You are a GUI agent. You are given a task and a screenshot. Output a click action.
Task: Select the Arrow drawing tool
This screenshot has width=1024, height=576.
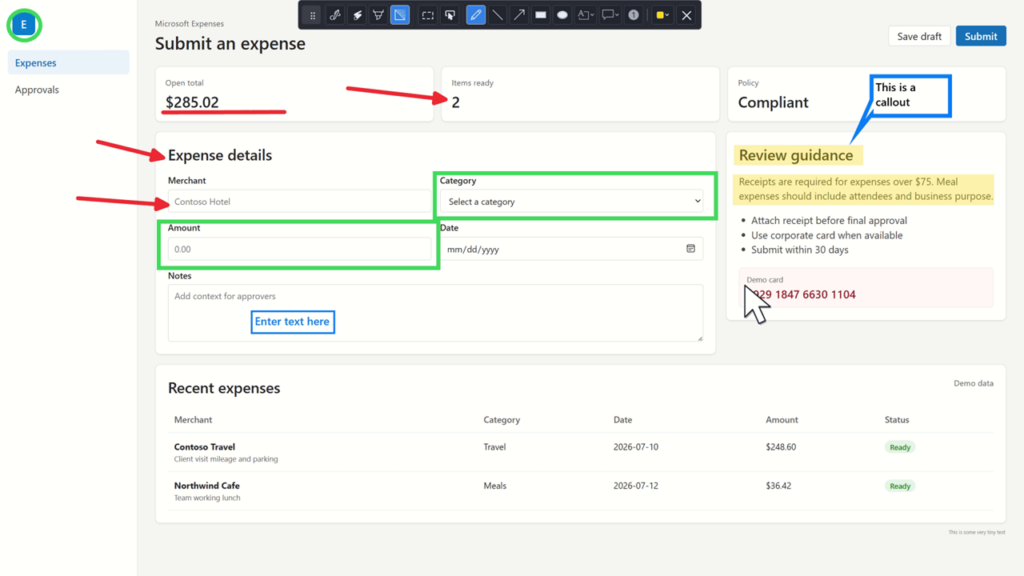point(519,15)
